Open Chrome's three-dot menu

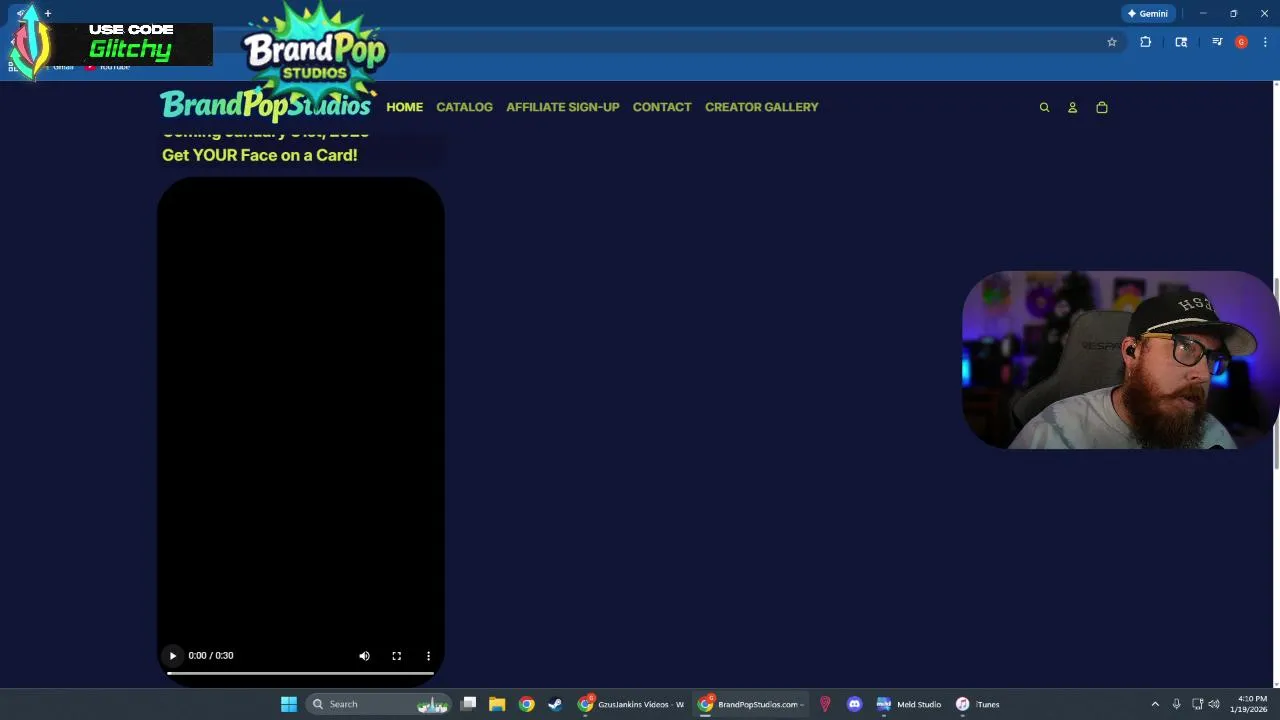click(1265, 42)
